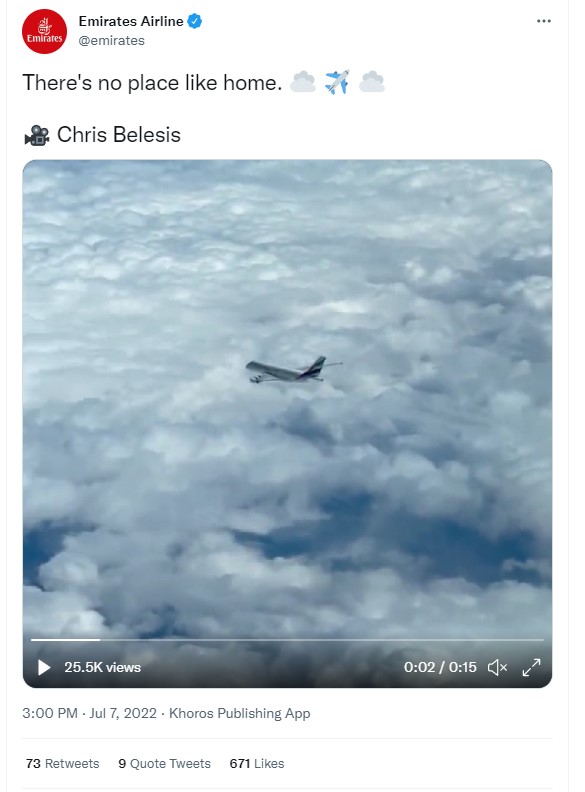Open the @emirates handle link

tap(111, 40)
